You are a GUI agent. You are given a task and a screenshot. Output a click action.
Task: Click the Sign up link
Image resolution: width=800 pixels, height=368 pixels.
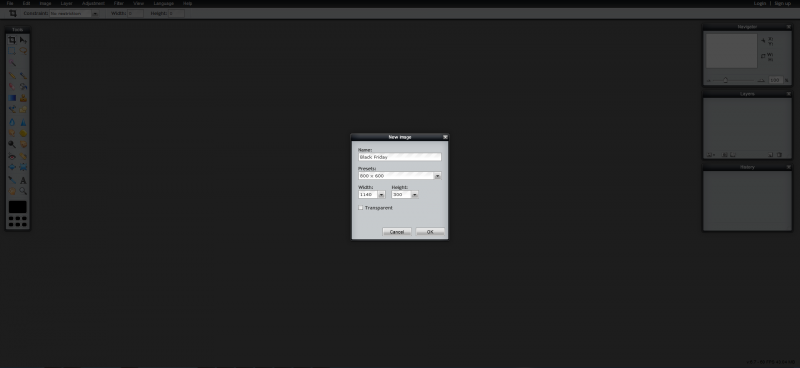783,3
